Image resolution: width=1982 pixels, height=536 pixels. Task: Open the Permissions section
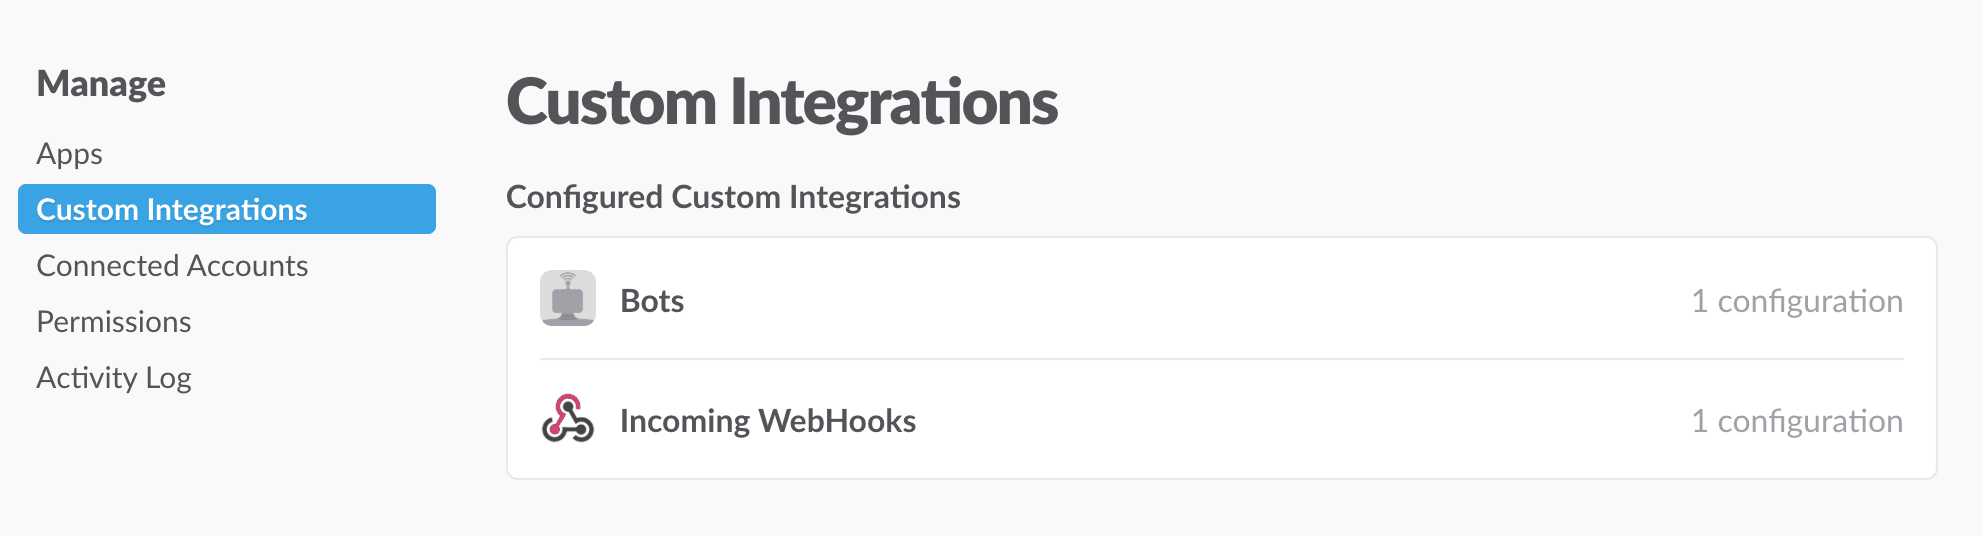point(114,322)
